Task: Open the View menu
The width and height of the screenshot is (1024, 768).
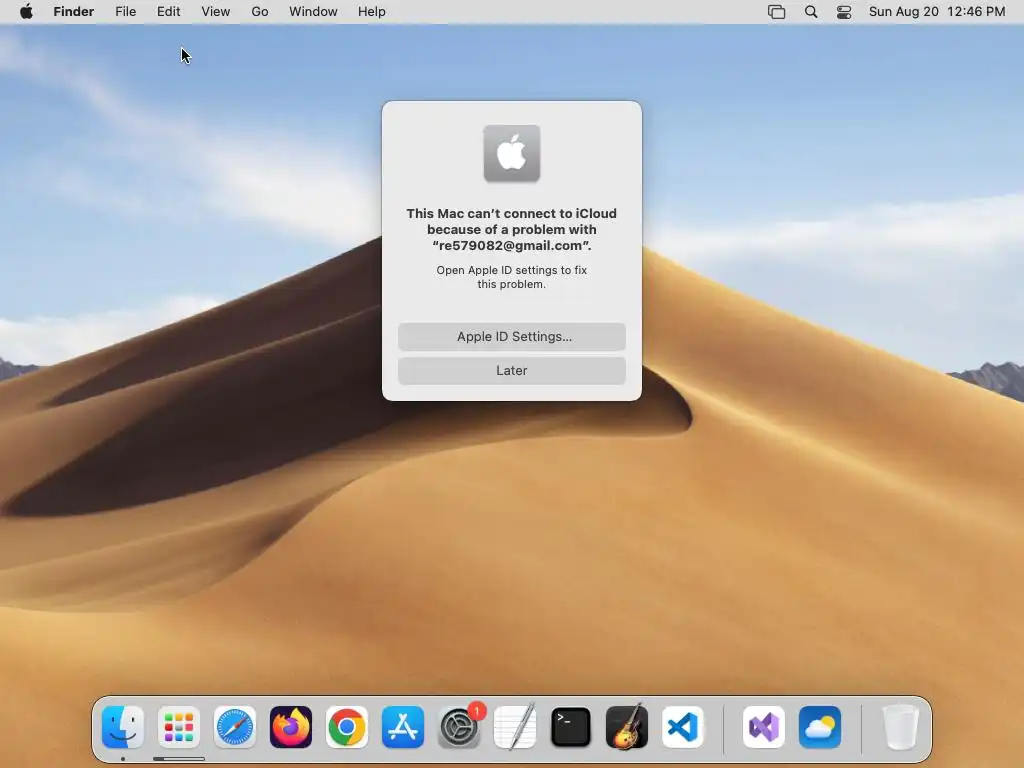Action: point(216,12)
